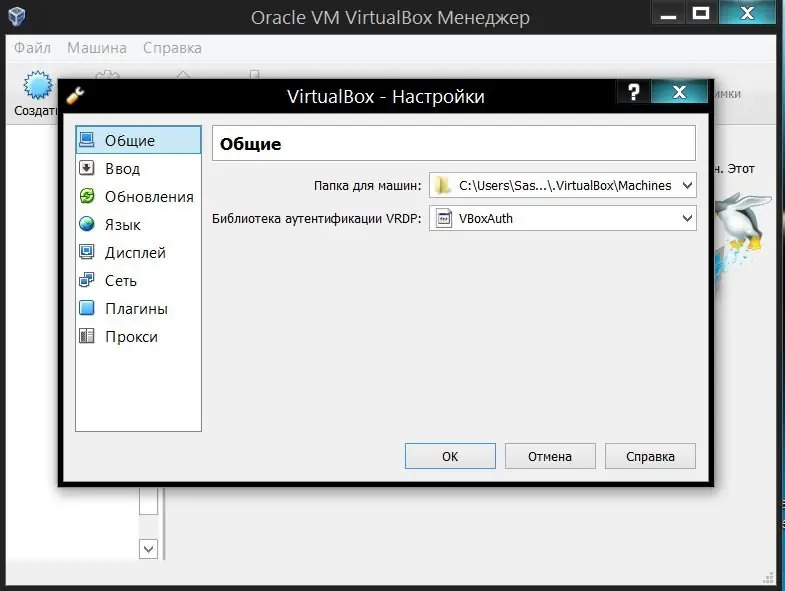Click the Сеть network computers icon
This screenshot has width=785, height=591.
pyautogui.click(x=87, y=279)
